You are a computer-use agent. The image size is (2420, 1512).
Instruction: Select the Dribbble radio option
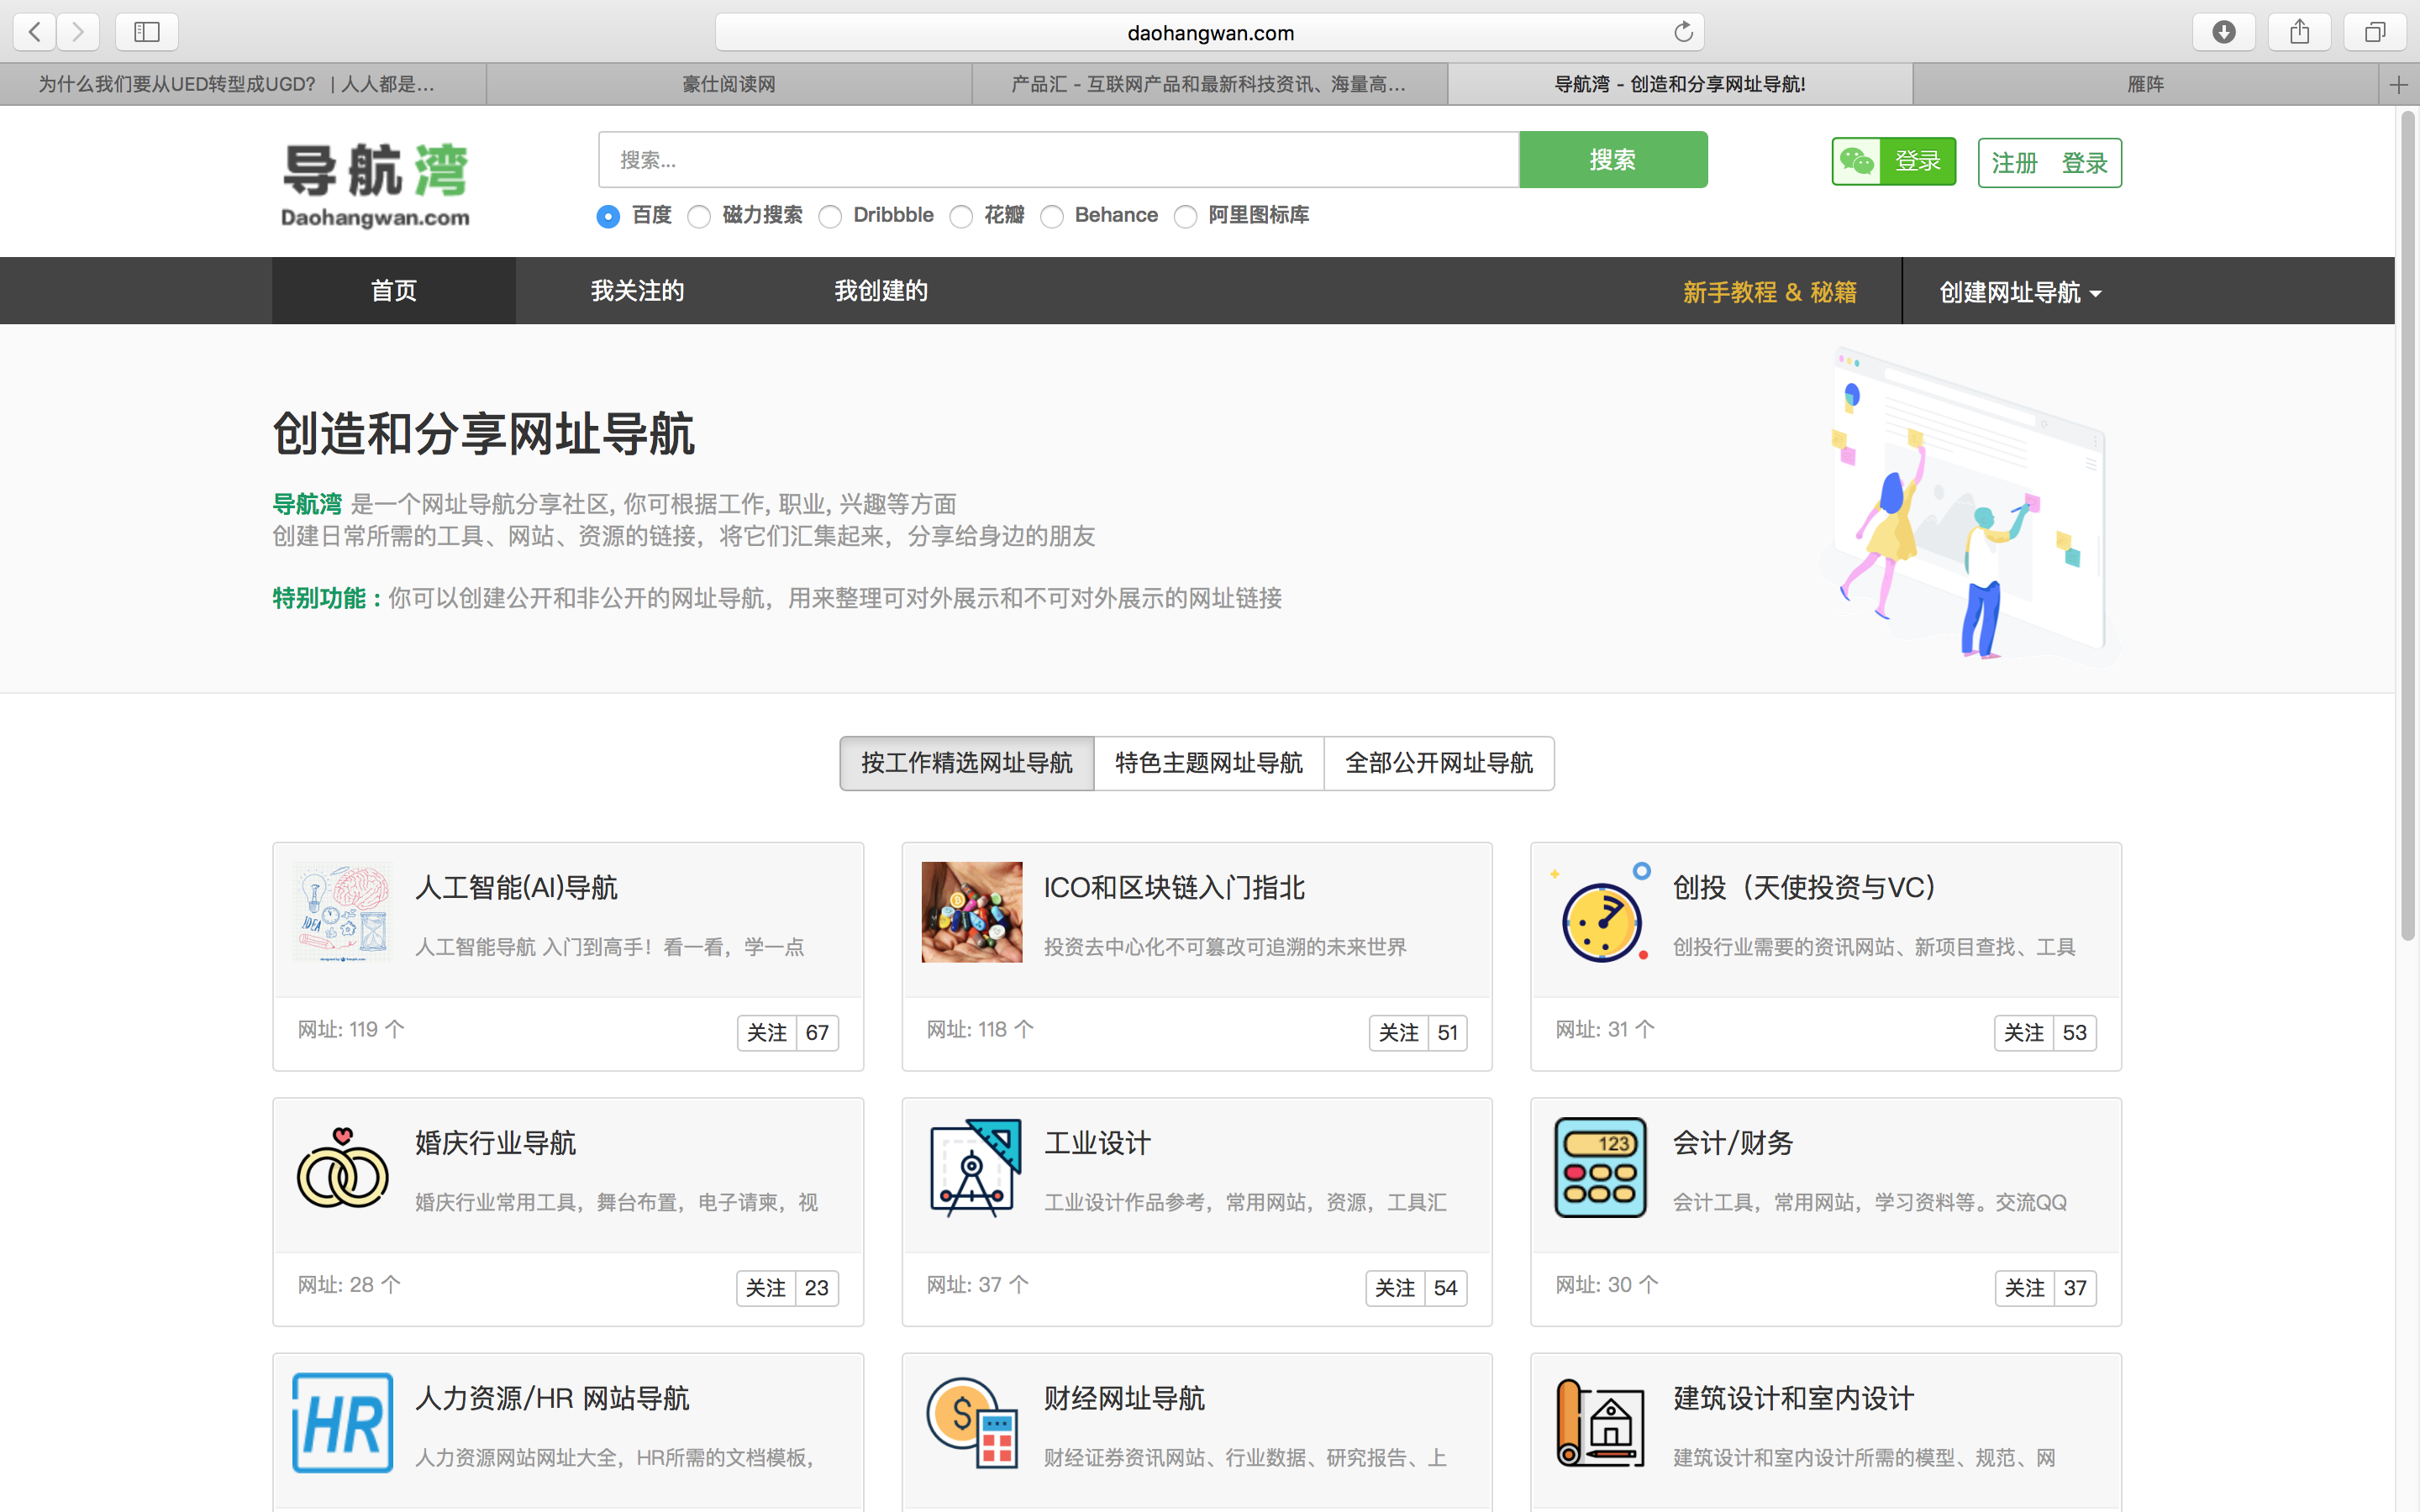tap(830, 216)
